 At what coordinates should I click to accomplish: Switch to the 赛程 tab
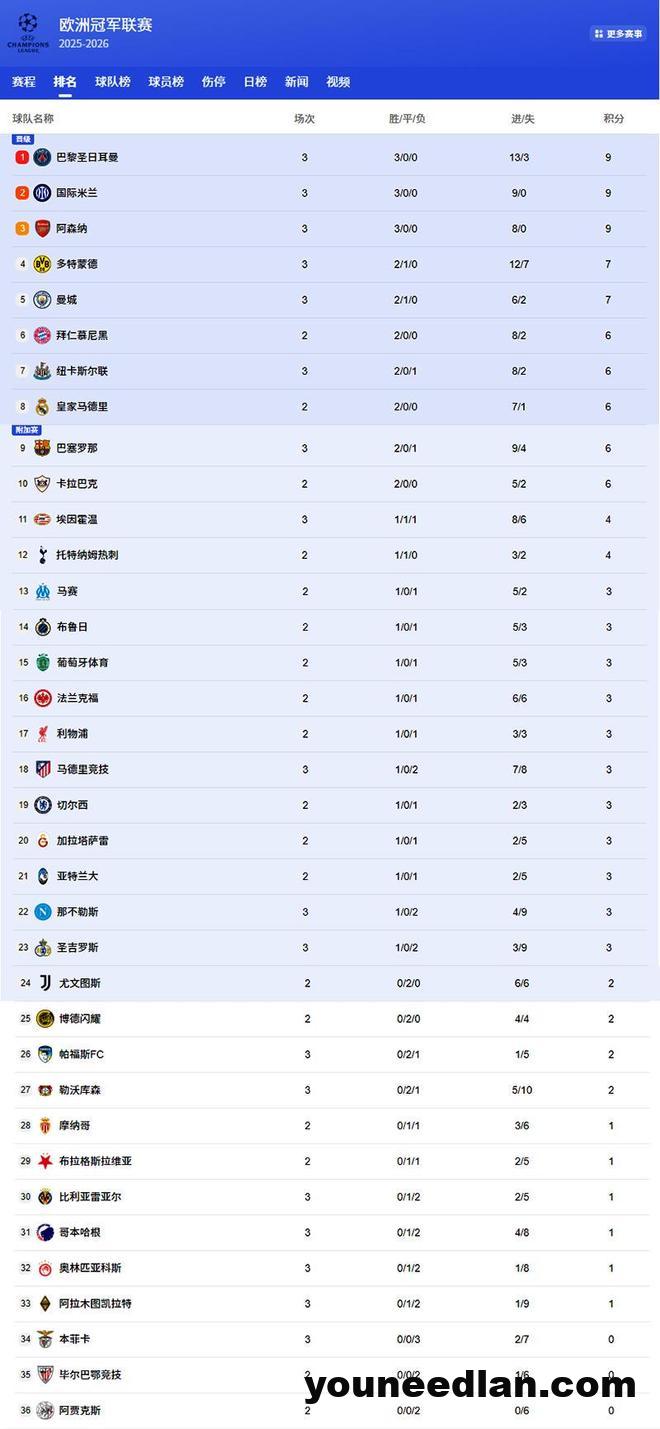pyautogui.click(x=23, y=82)
